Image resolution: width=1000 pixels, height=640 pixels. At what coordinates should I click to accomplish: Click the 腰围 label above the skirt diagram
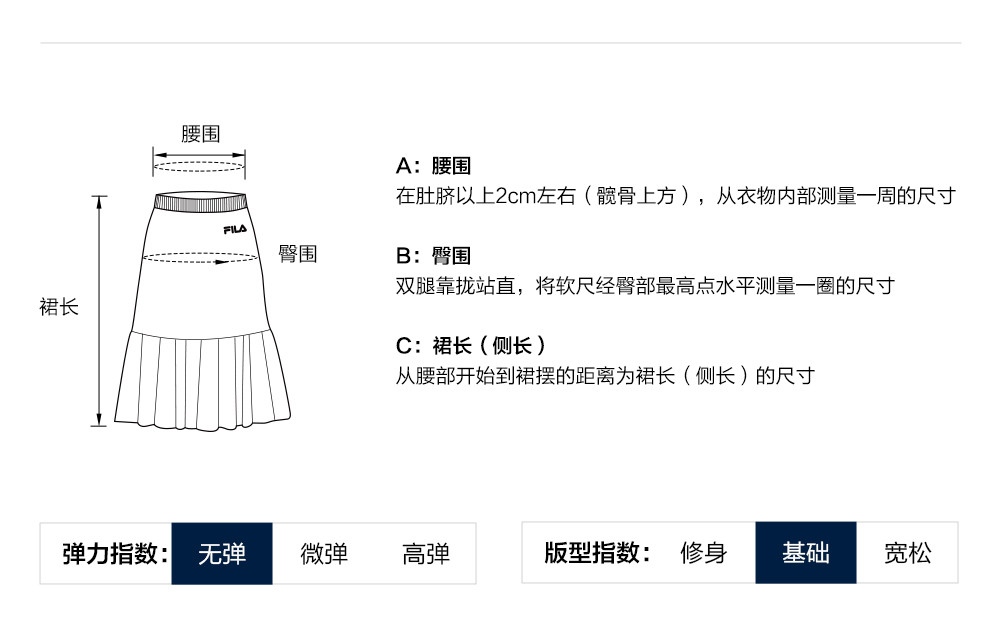pyautogui.click(x=200, y=134)
